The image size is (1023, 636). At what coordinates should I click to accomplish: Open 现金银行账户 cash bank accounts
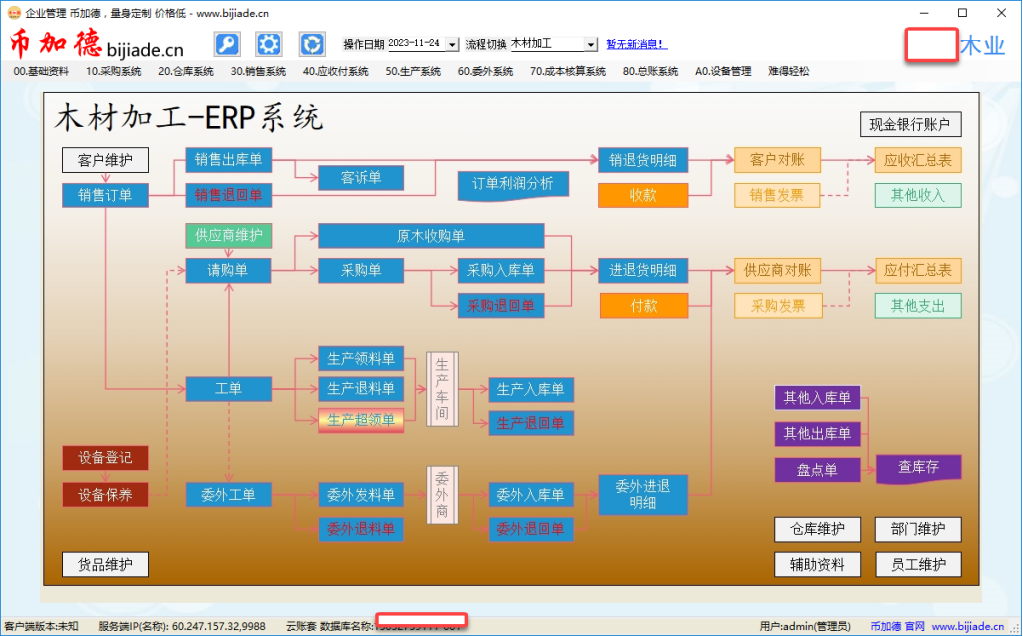coord(909,123)
